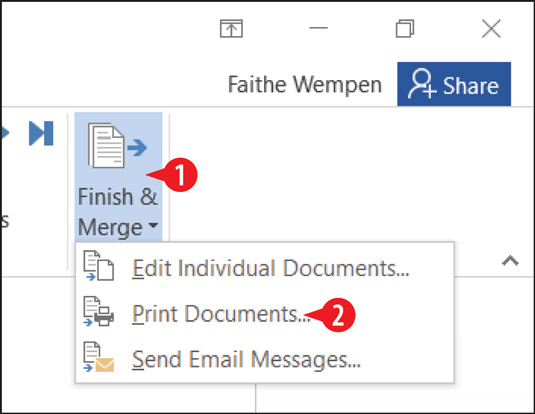Jump to the last record arrow icon
Screen dimensions: 535x414
(41, 133)
